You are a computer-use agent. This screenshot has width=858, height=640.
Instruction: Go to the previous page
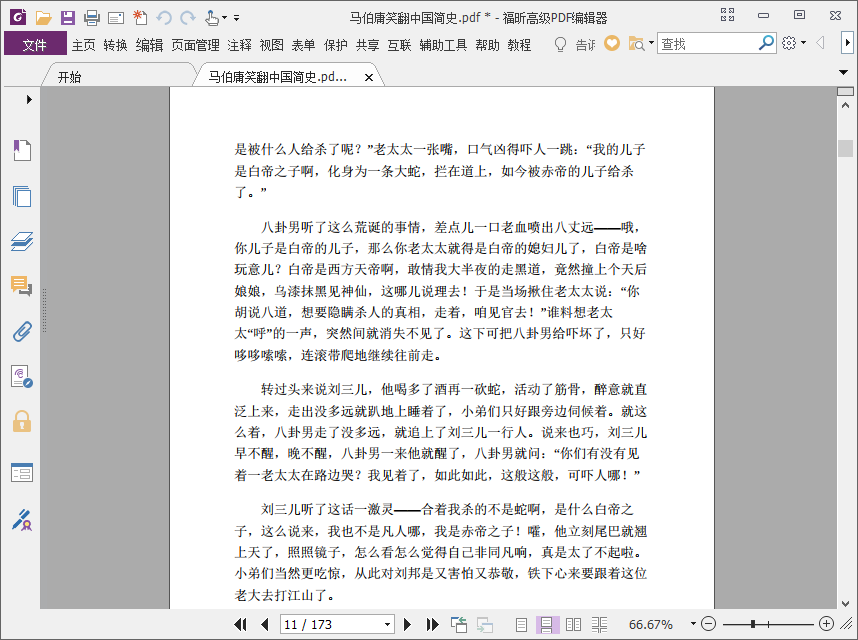[265, 624]
